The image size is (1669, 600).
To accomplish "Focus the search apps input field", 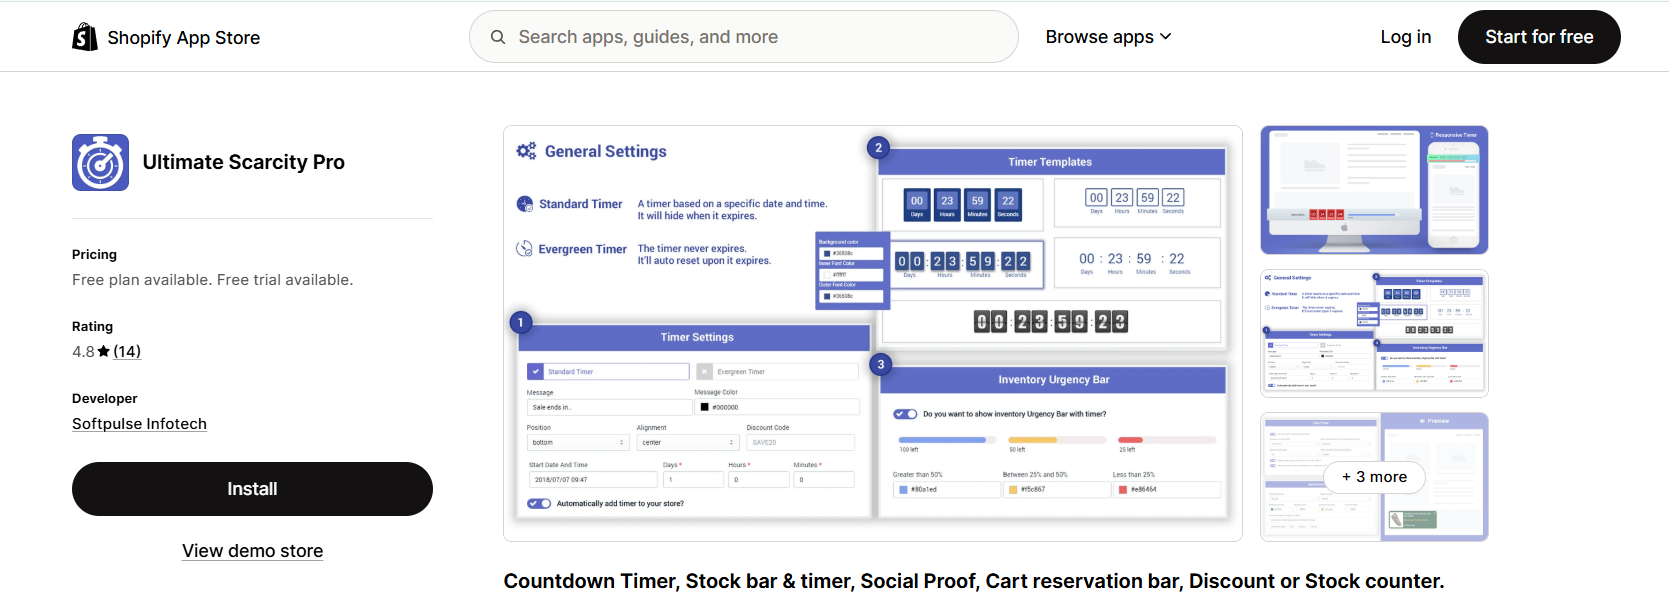I will pyautogui.click(x=744, y=37).
